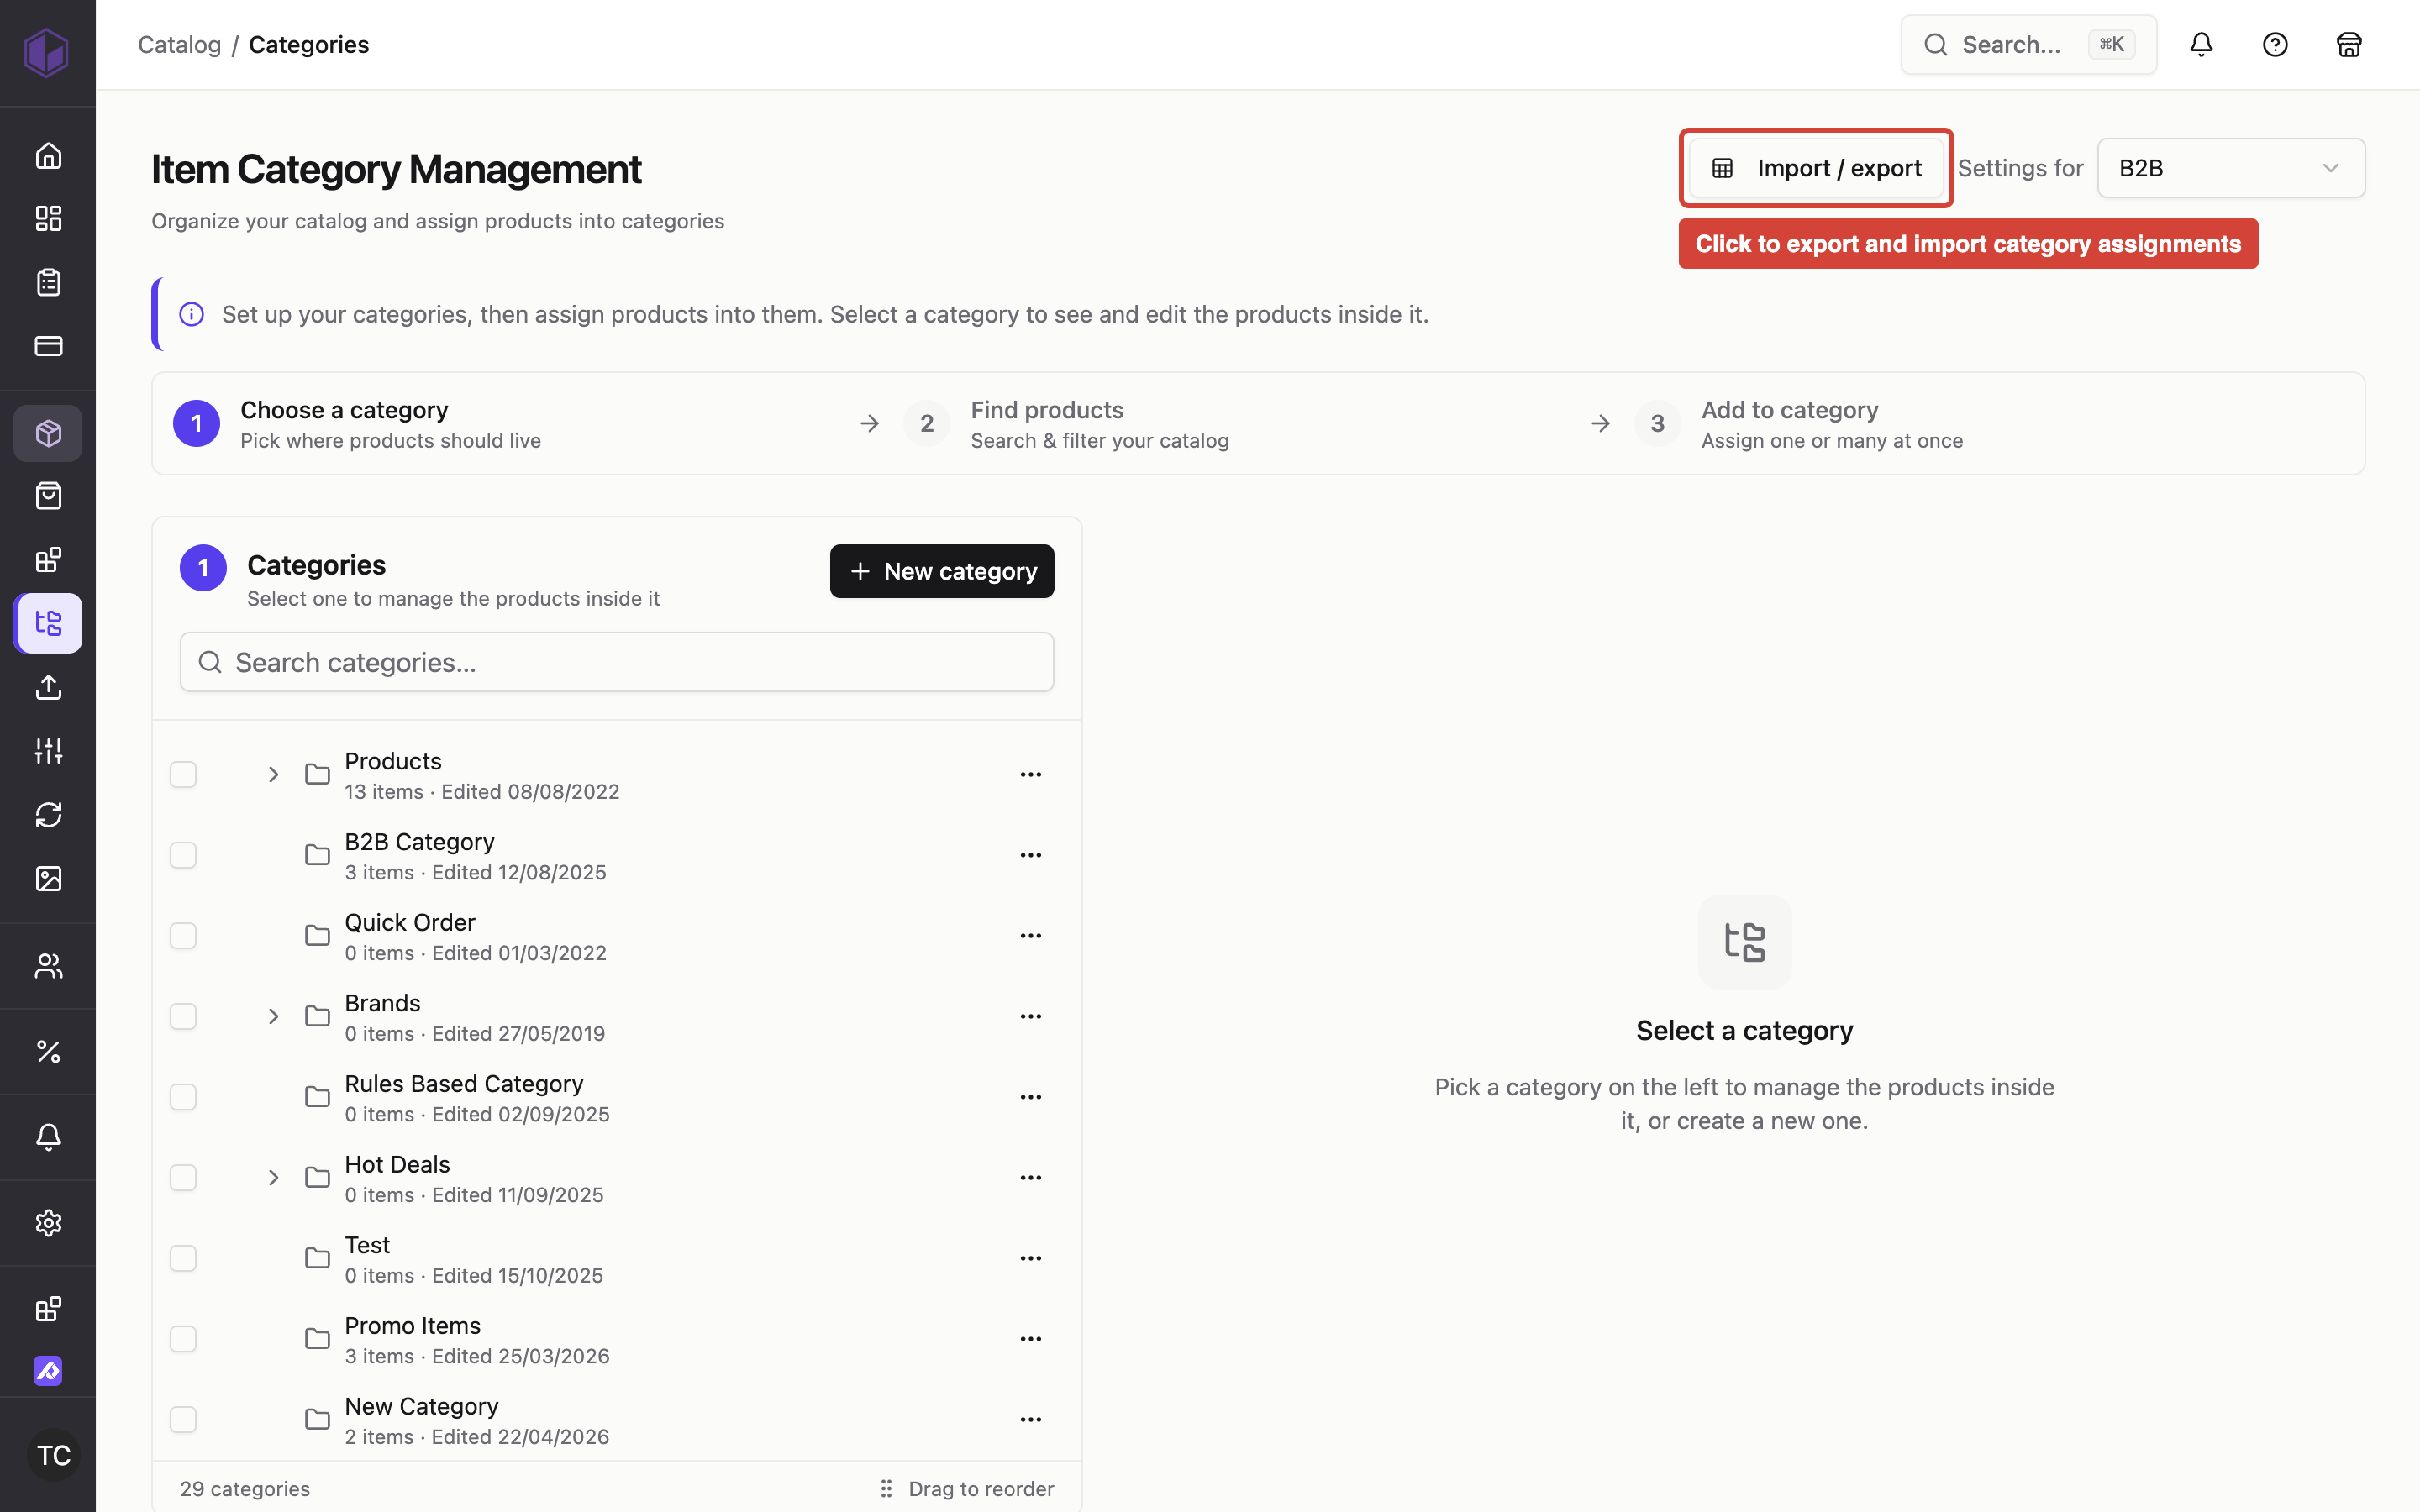
Task: Open the settings gear sidebar icon
Action: 48,1223
